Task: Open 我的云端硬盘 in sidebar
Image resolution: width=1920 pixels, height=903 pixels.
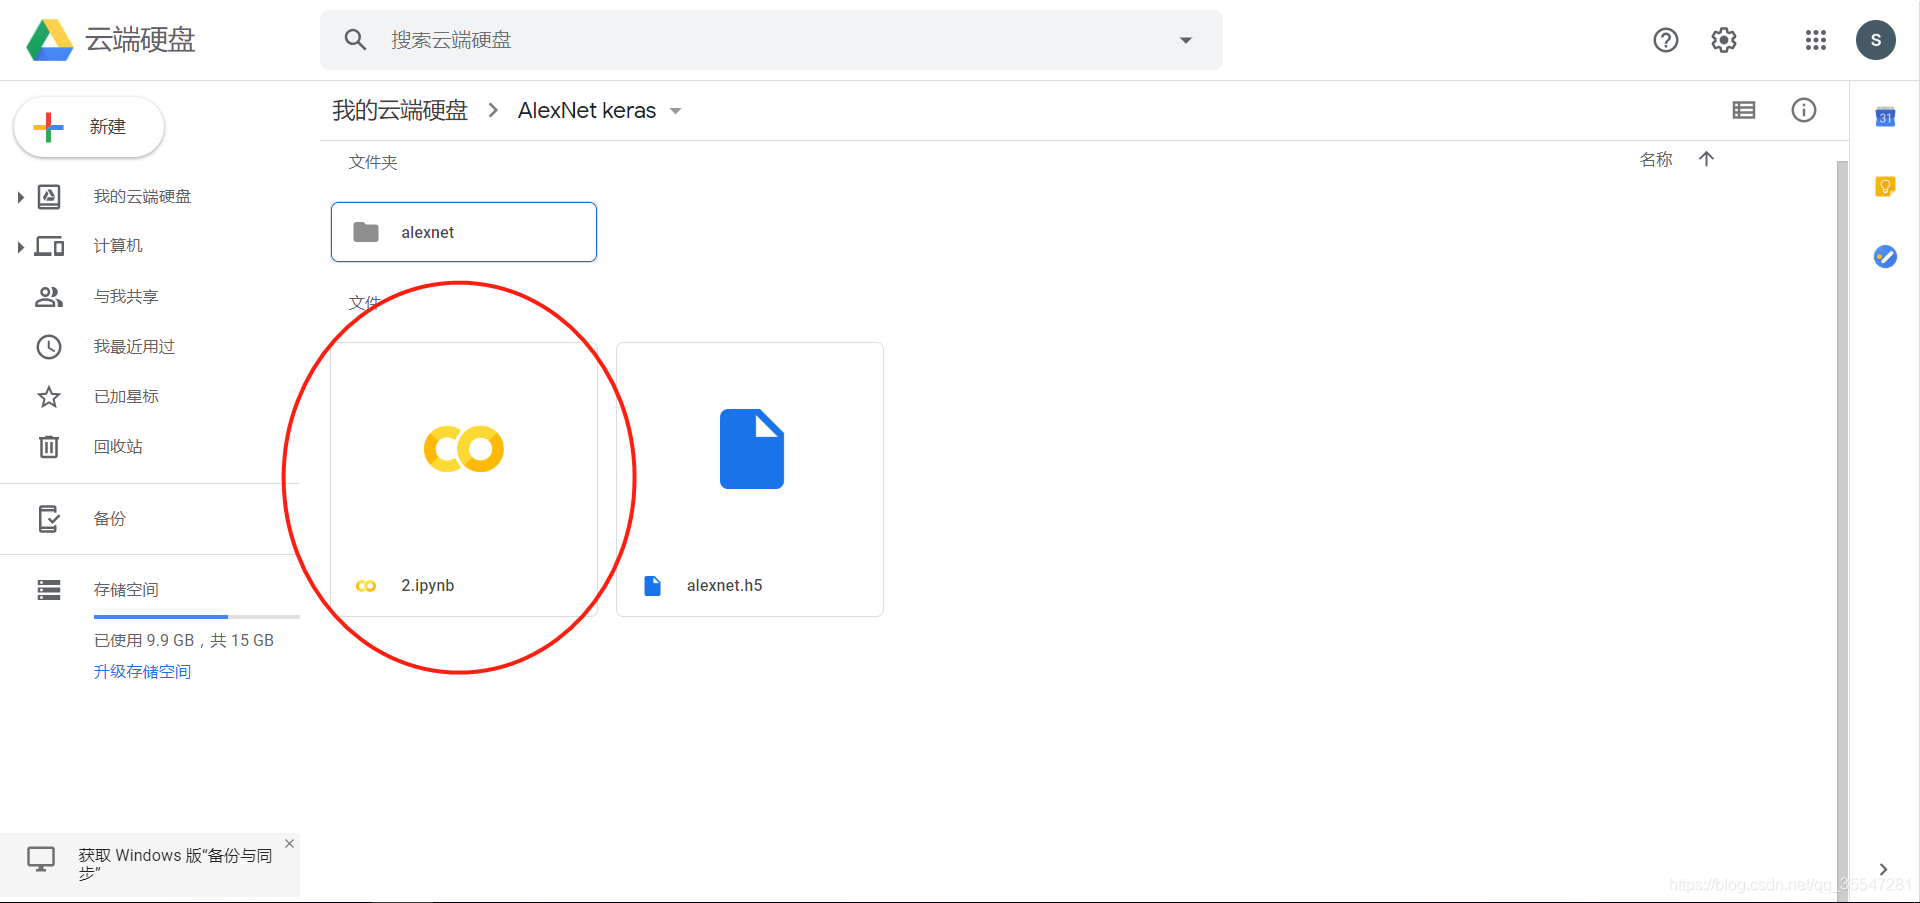Action: pyautogui.click(x=142, y=197)
